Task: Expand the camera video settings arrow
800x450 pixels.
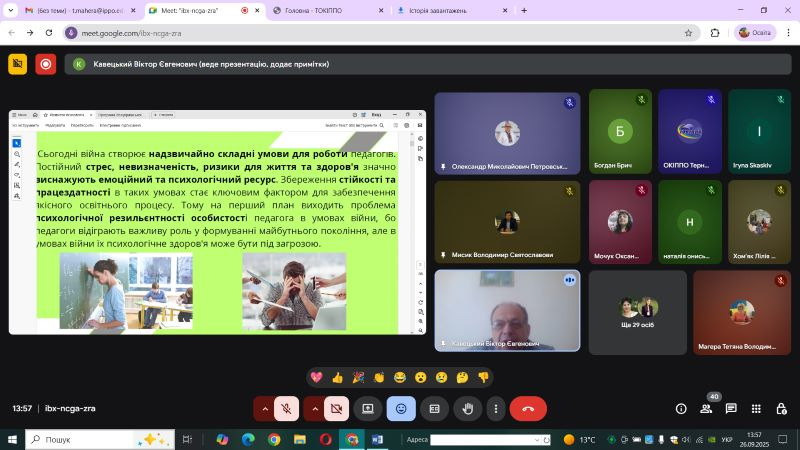Action: 314,408
